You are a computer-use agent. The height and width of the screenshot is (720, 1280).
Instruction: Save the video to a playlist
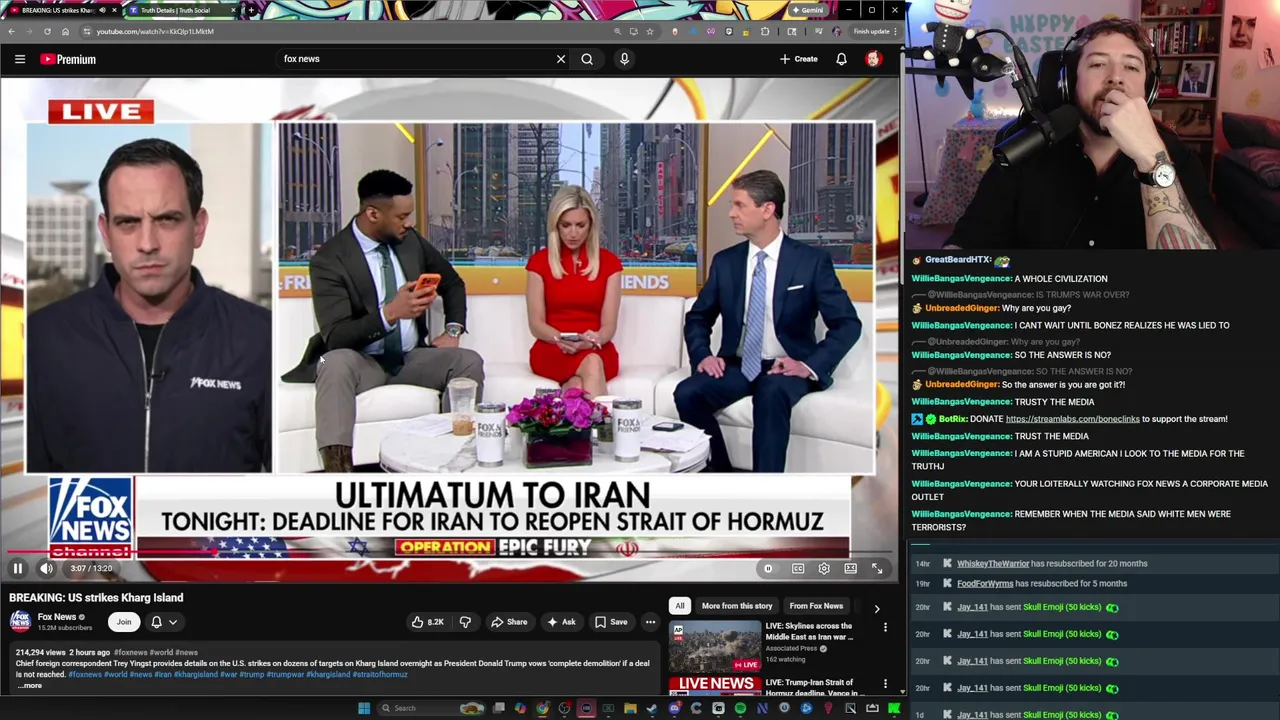(x=611, y=622)
